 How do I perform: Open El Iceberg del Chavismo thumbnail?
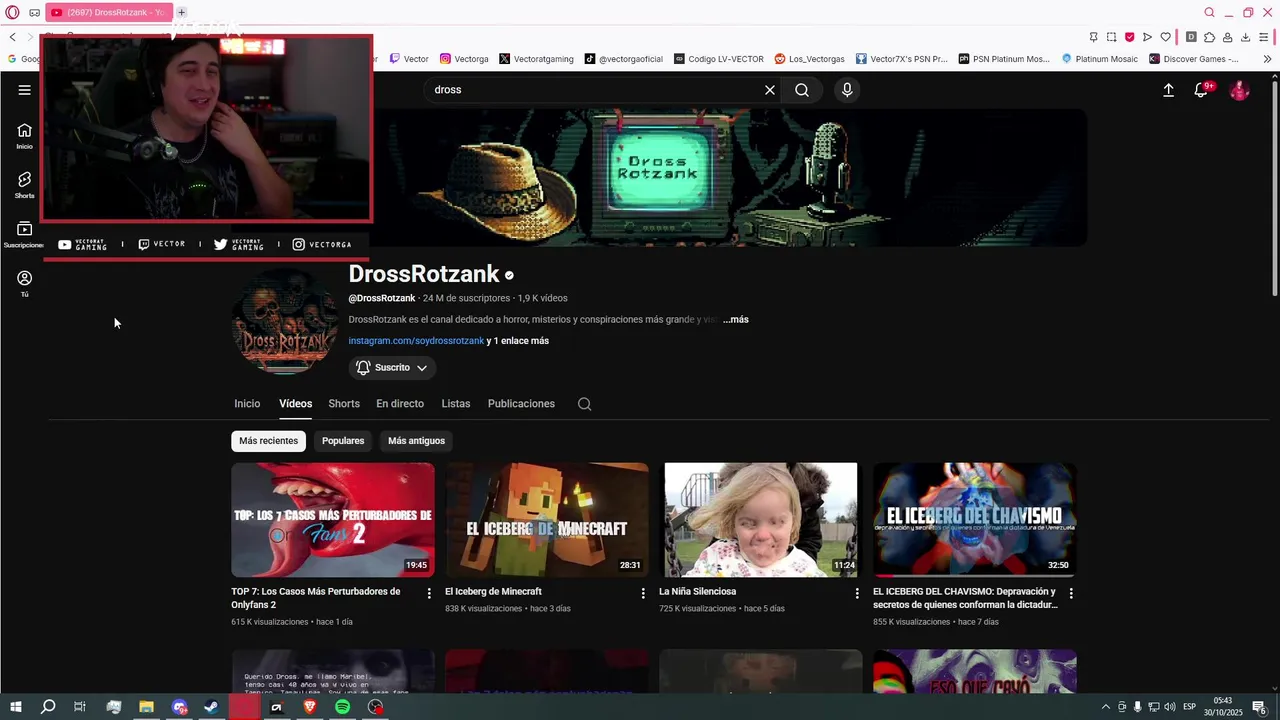[975, 520]
